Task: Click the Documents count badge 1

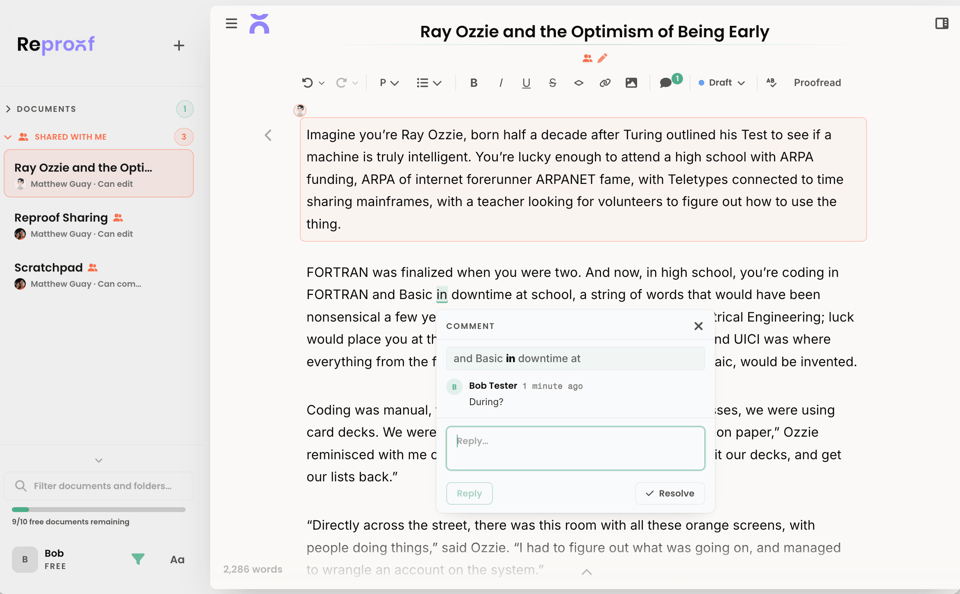Action: [185, 109]
